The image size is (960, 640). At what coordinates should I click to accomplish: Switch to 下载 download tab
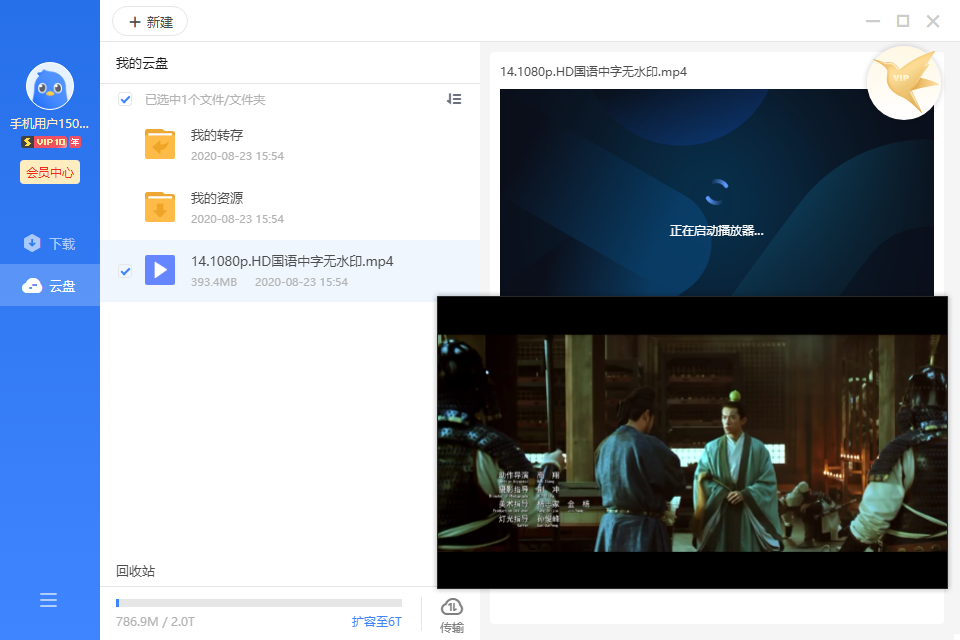click(x=50, y=244)
